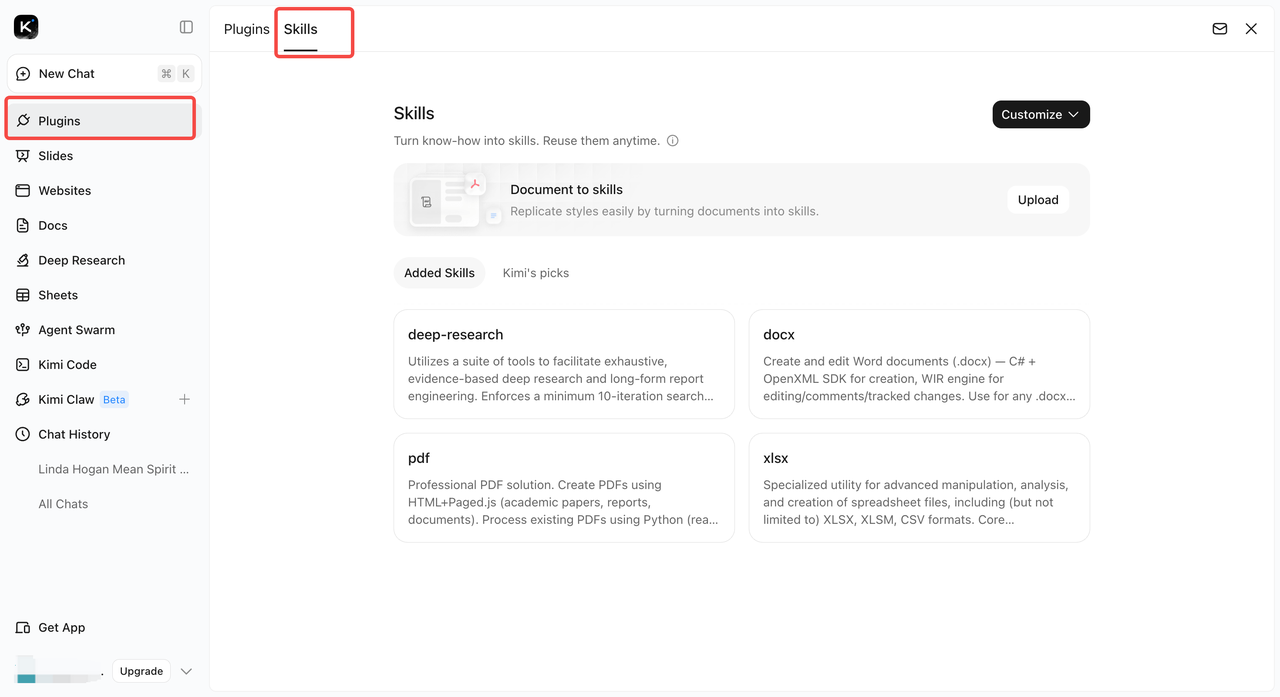Image resolution: width=1280 pixels, height=697 pixels.
Task: Open Agent Swarm in the sidebar
Action: click(104, 330)
